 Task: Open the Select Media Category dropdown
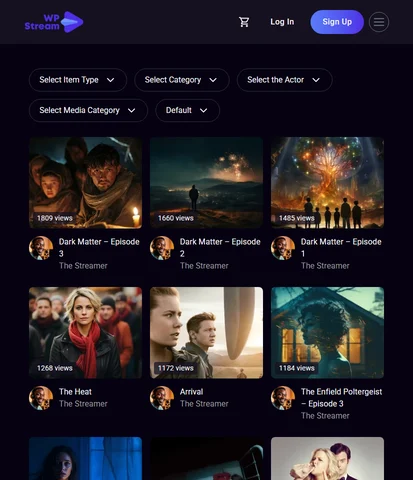pos(88,110)
